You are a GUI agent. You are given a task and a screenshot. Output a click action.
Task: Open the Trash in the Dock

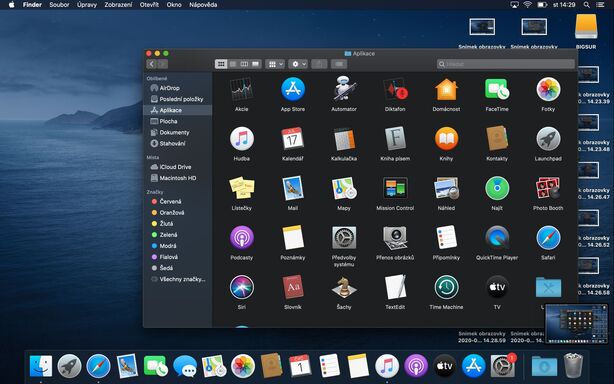click(x=573, y=365)
